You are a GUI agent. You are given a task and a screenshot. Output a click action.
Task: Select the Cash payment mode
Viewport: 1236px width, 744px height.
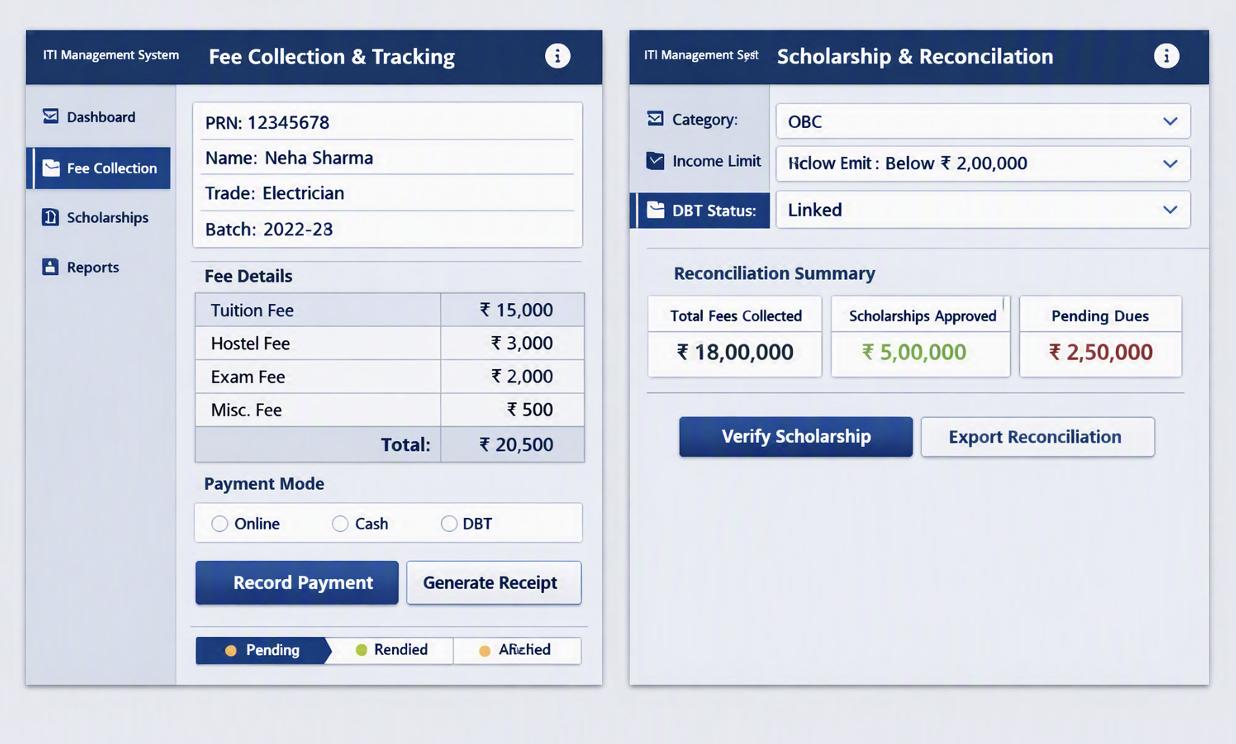(x=340, y=524)
